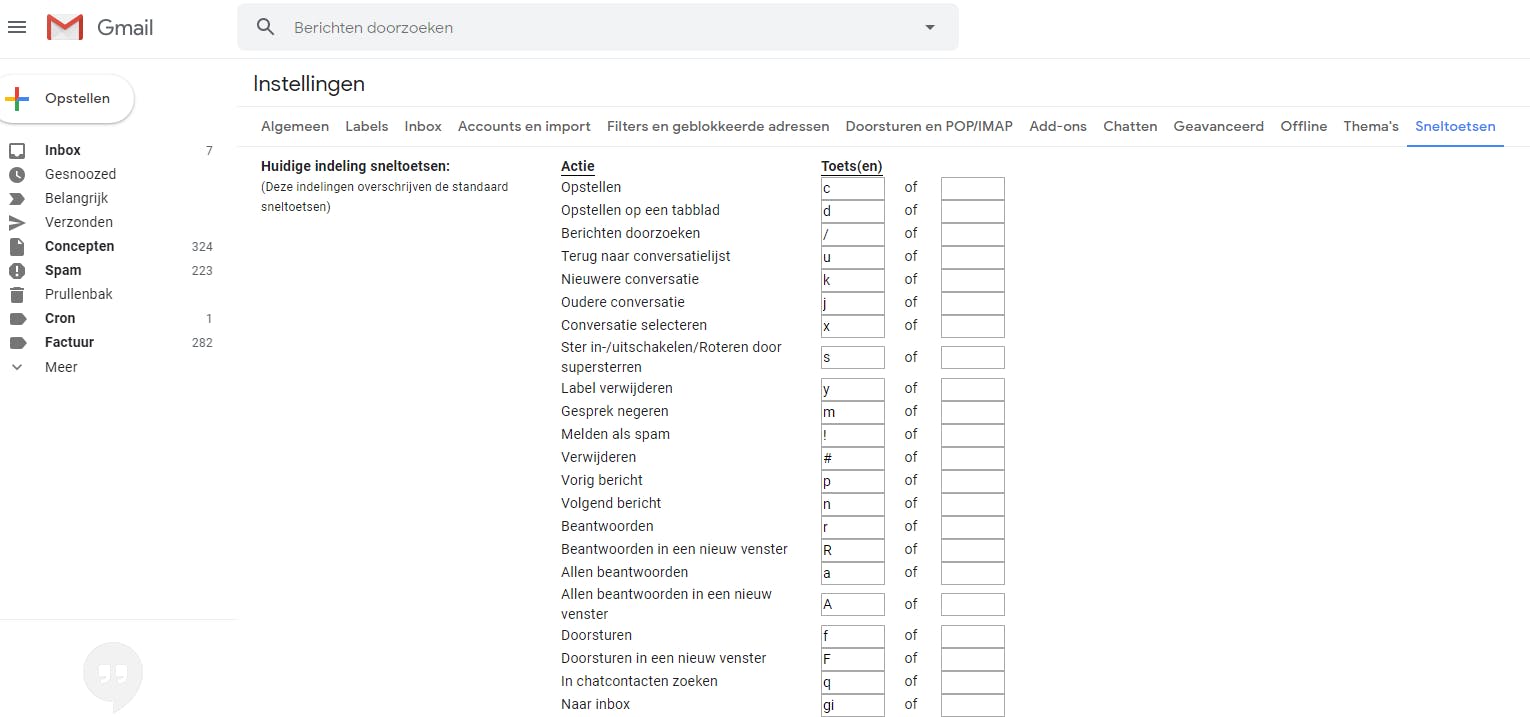Click the Prullenbak trash icon
This screenshot has width=1530, height=717.
coord(17,294)
